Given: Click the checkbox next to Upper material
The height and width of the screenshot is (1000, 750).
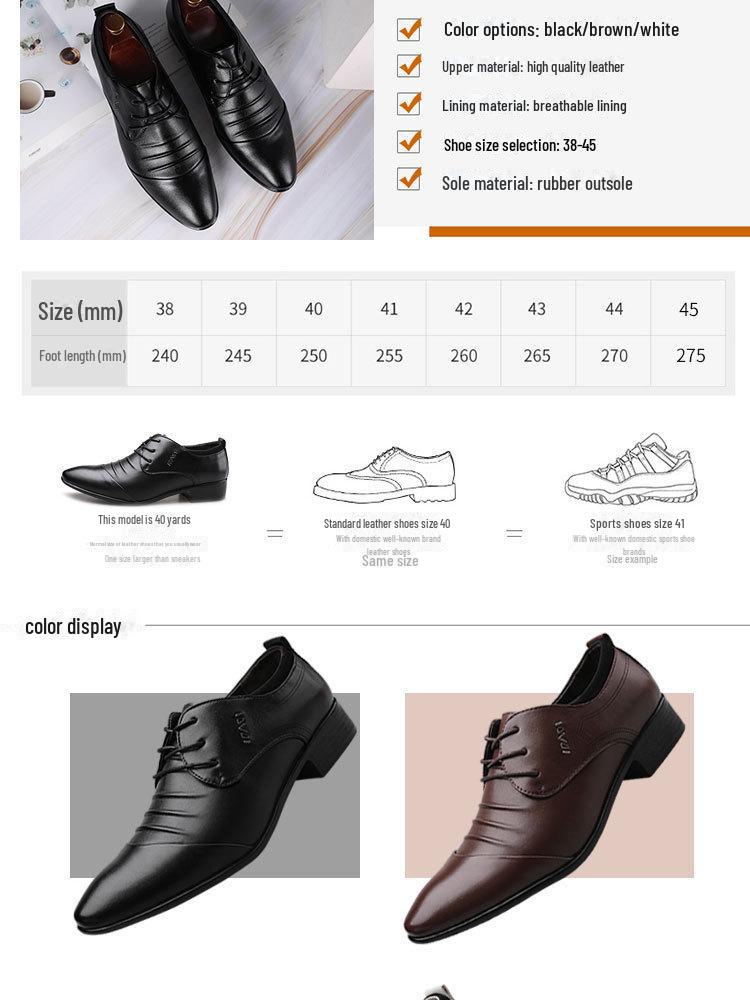Looking at the screenshot, I should click(409, 66).
